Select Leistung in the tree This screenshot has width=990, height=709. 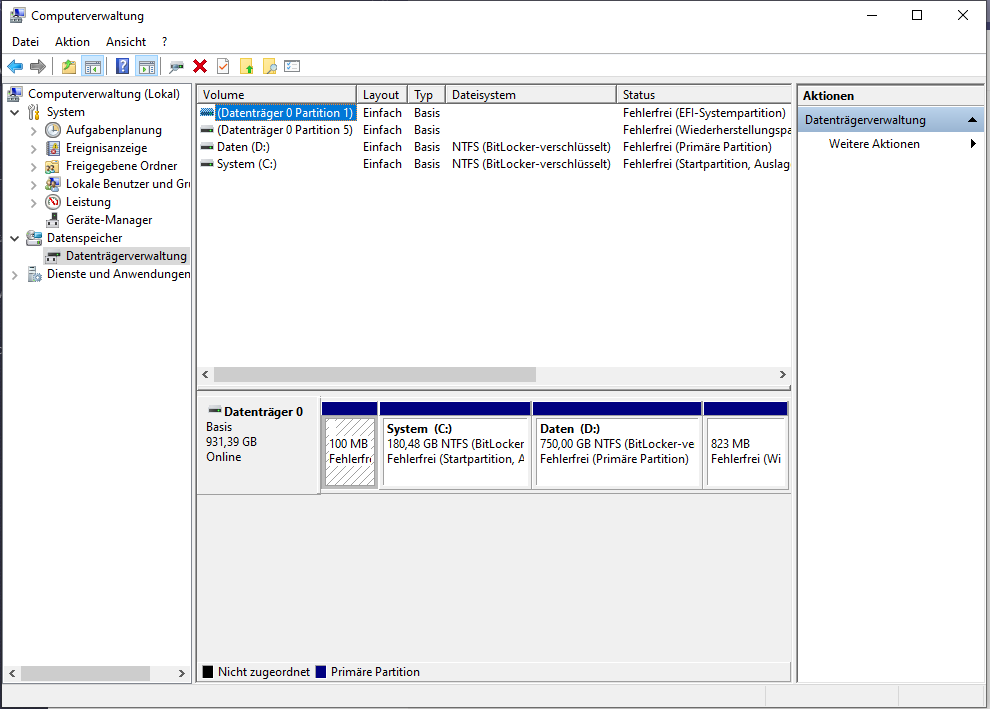pos(88,202)
